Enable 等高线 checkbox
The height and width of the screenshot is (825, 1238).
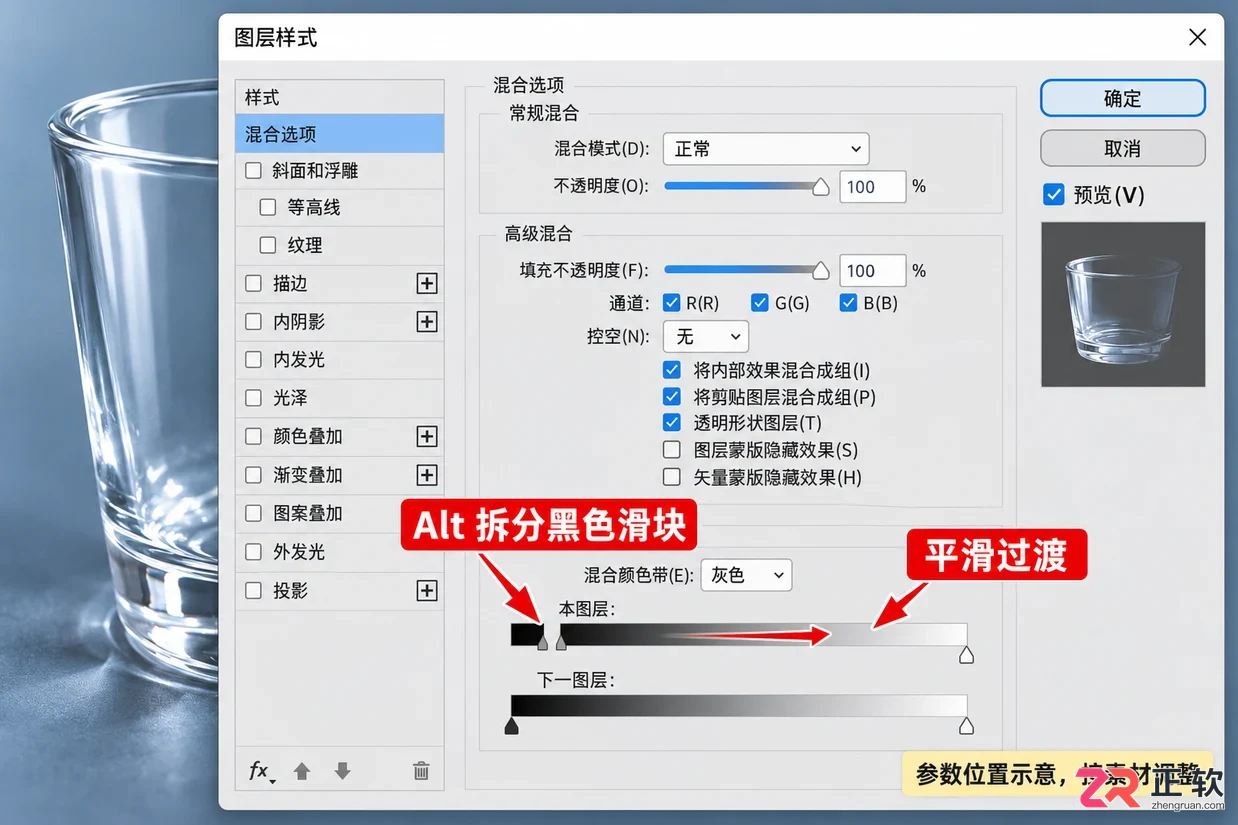pyautogui.click(x=267, y=208)
